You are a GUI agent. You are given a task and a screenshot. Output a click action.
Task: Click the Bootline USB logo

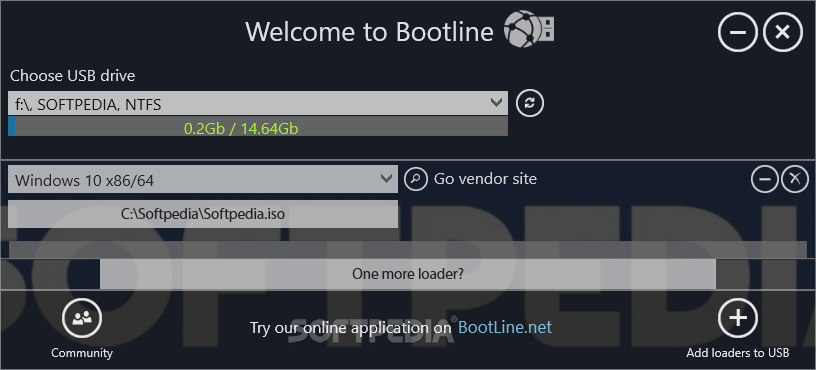coord(529,30)
